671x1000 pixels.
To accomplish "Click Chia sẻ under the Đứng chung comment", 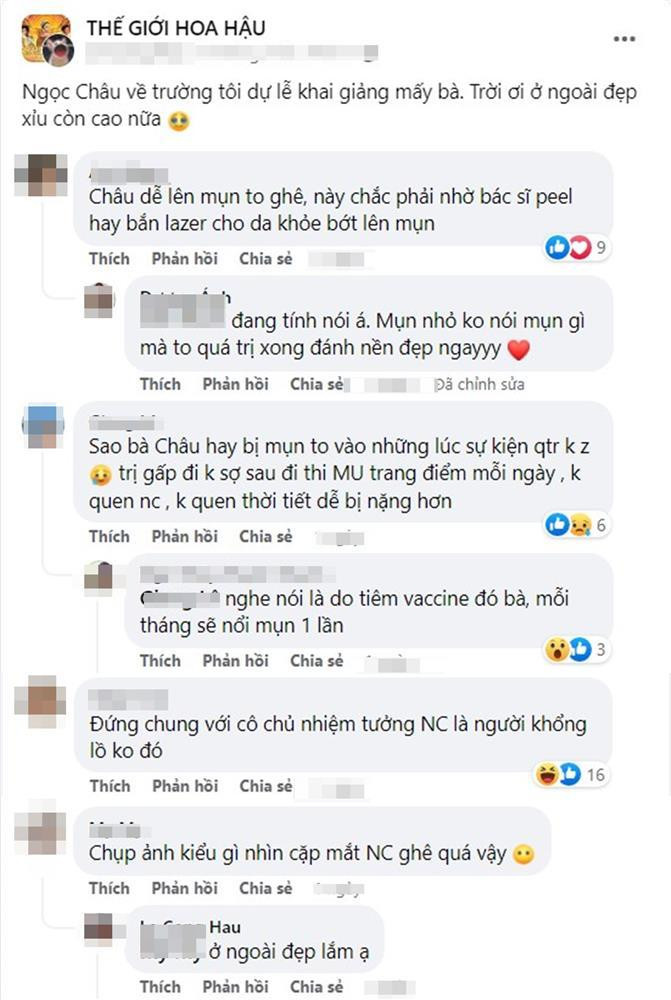I will (266, 786).
